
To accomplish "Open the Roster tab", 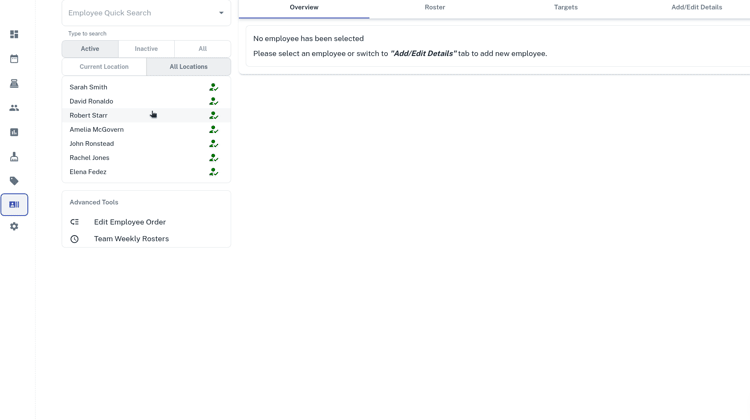I will point(434,8).
